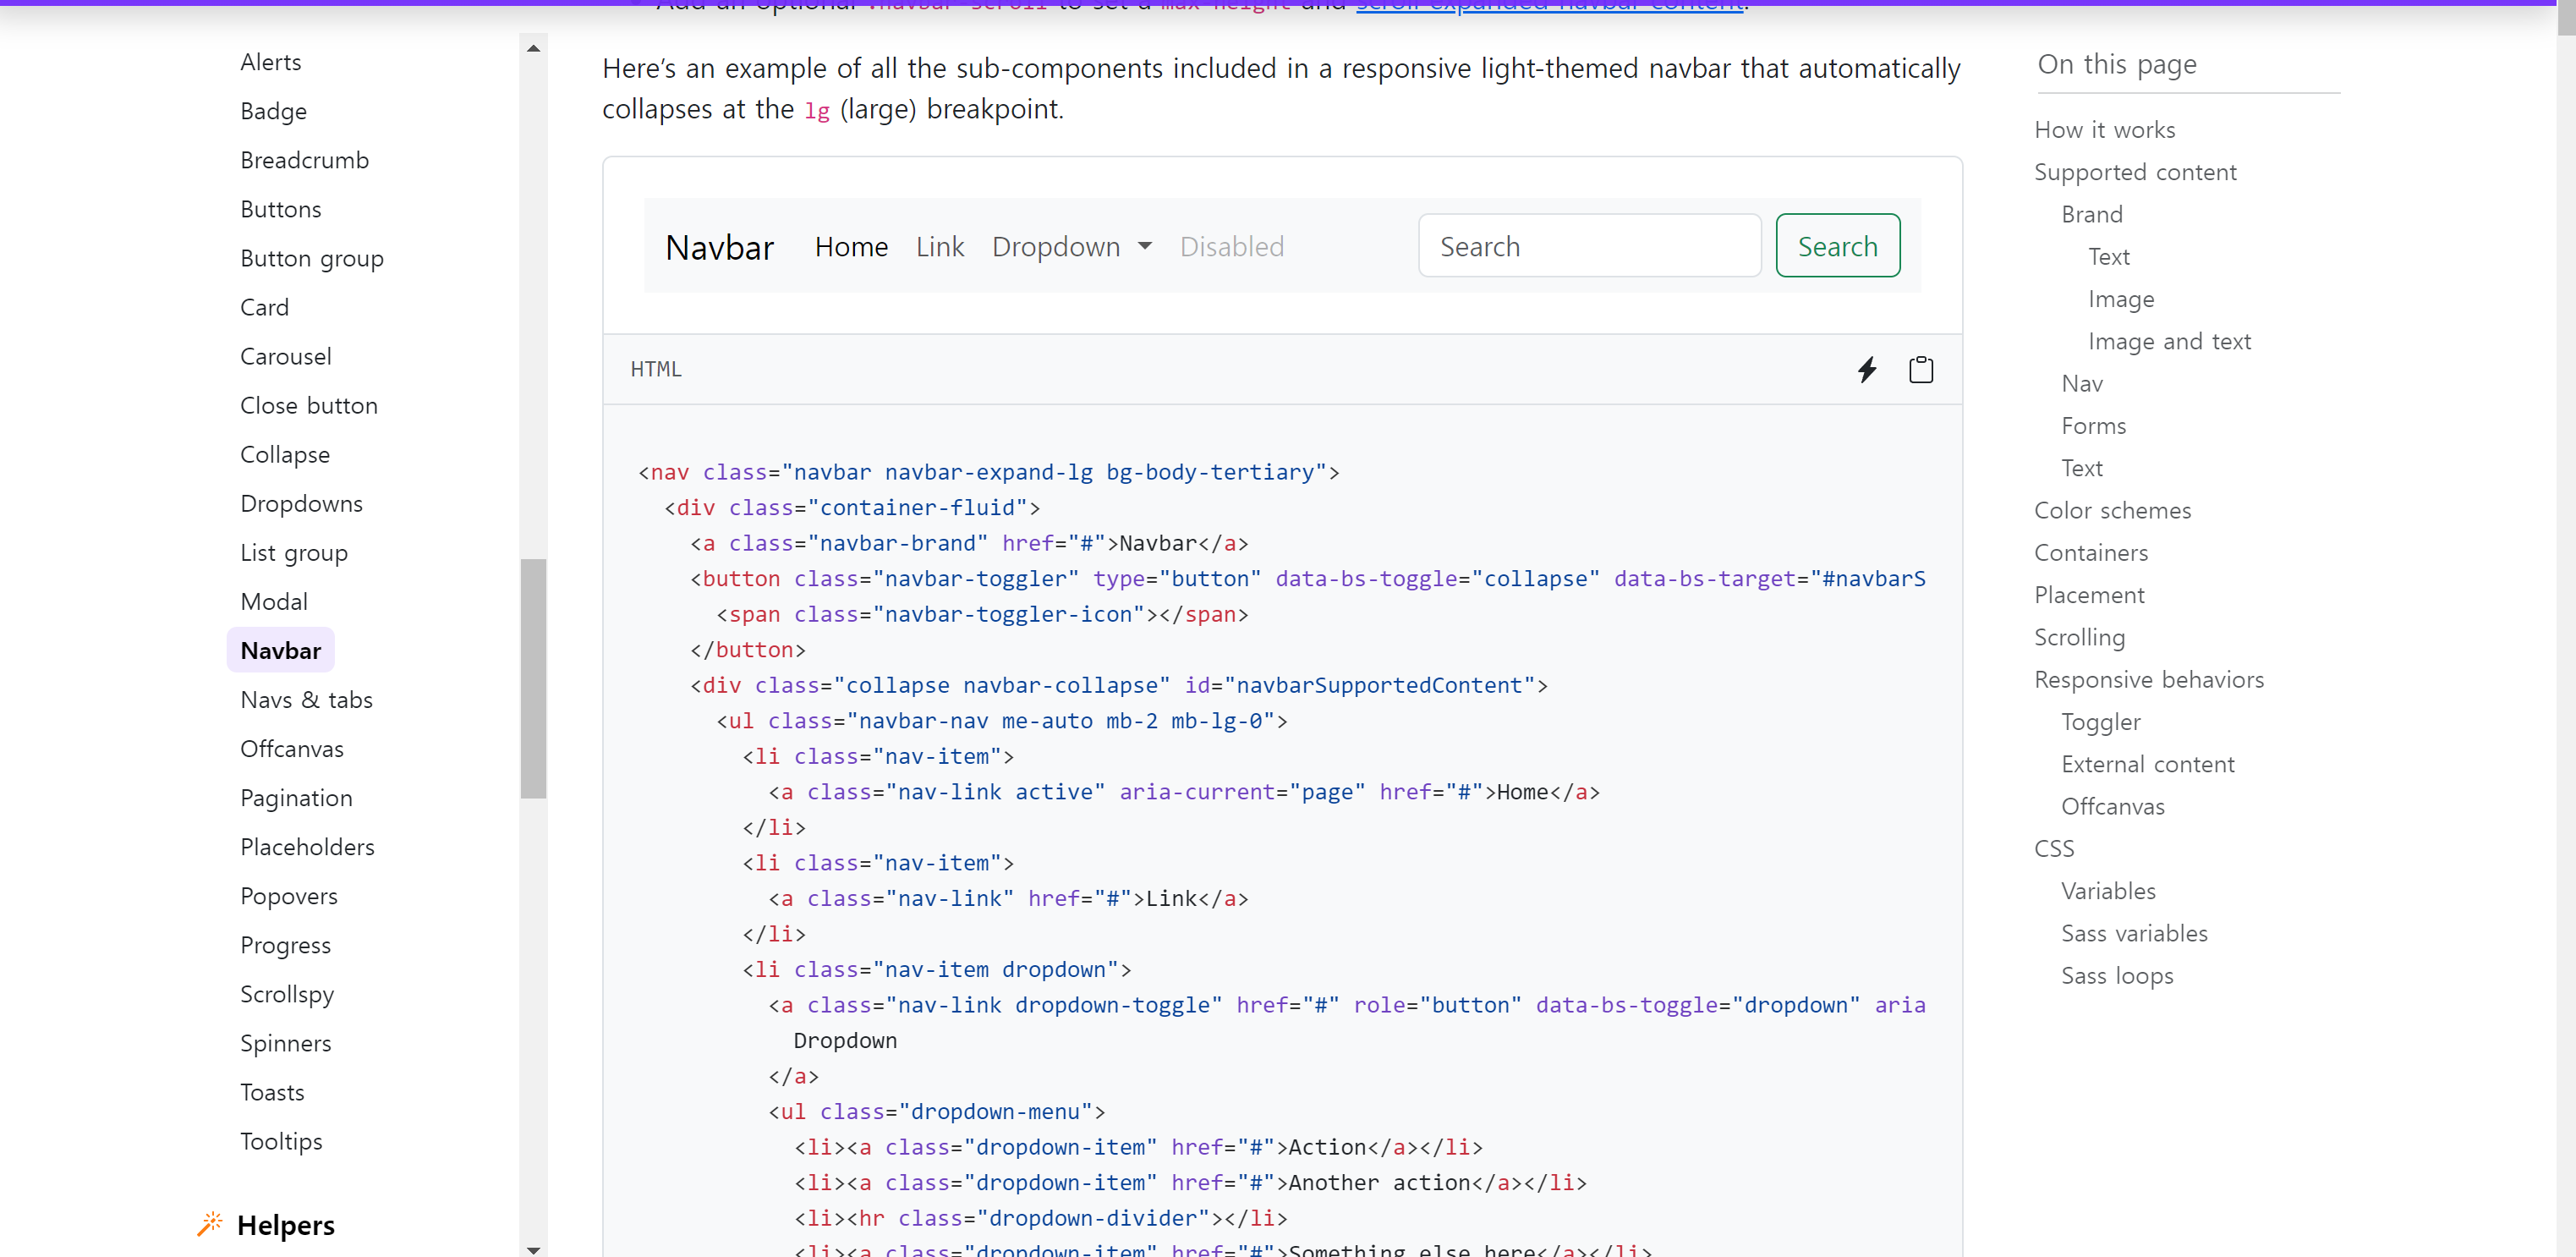Screen dimensions: 2576x1257
Task: Copy code with the clipboard icon
Action: click(1920, 369)
